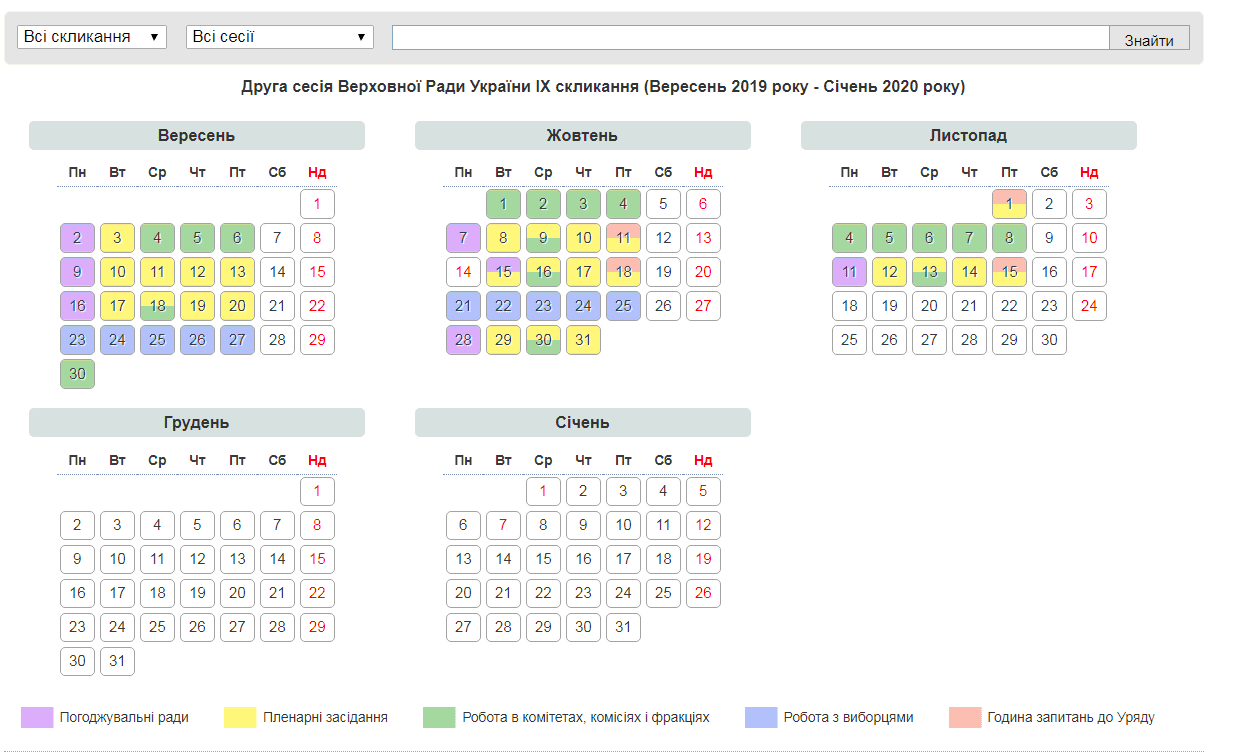Select October 11 pink-yellow day cell
1238x752 pixels.
click(x=623, y=238)
